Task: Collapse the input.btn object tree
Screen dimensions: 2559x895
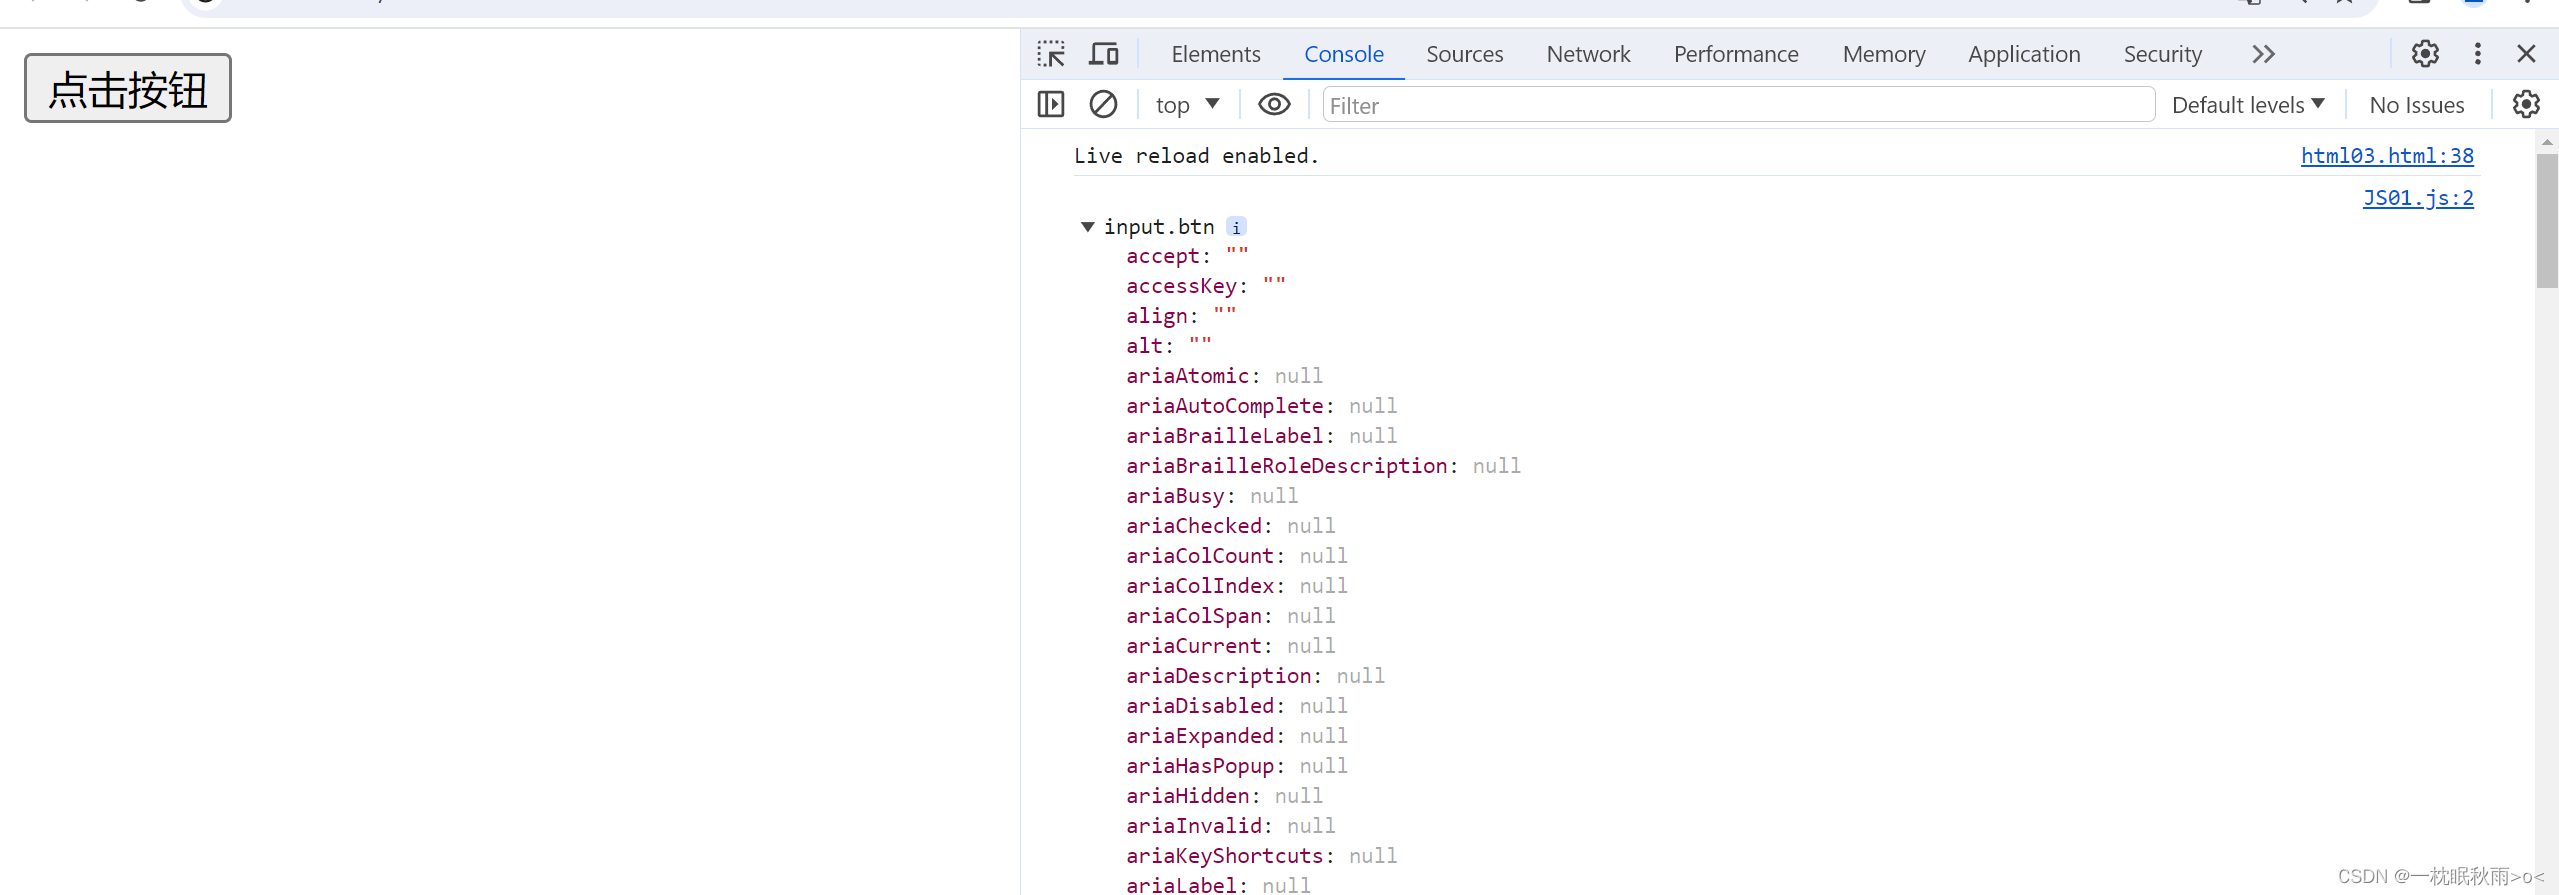Action: pos(1088,227)
